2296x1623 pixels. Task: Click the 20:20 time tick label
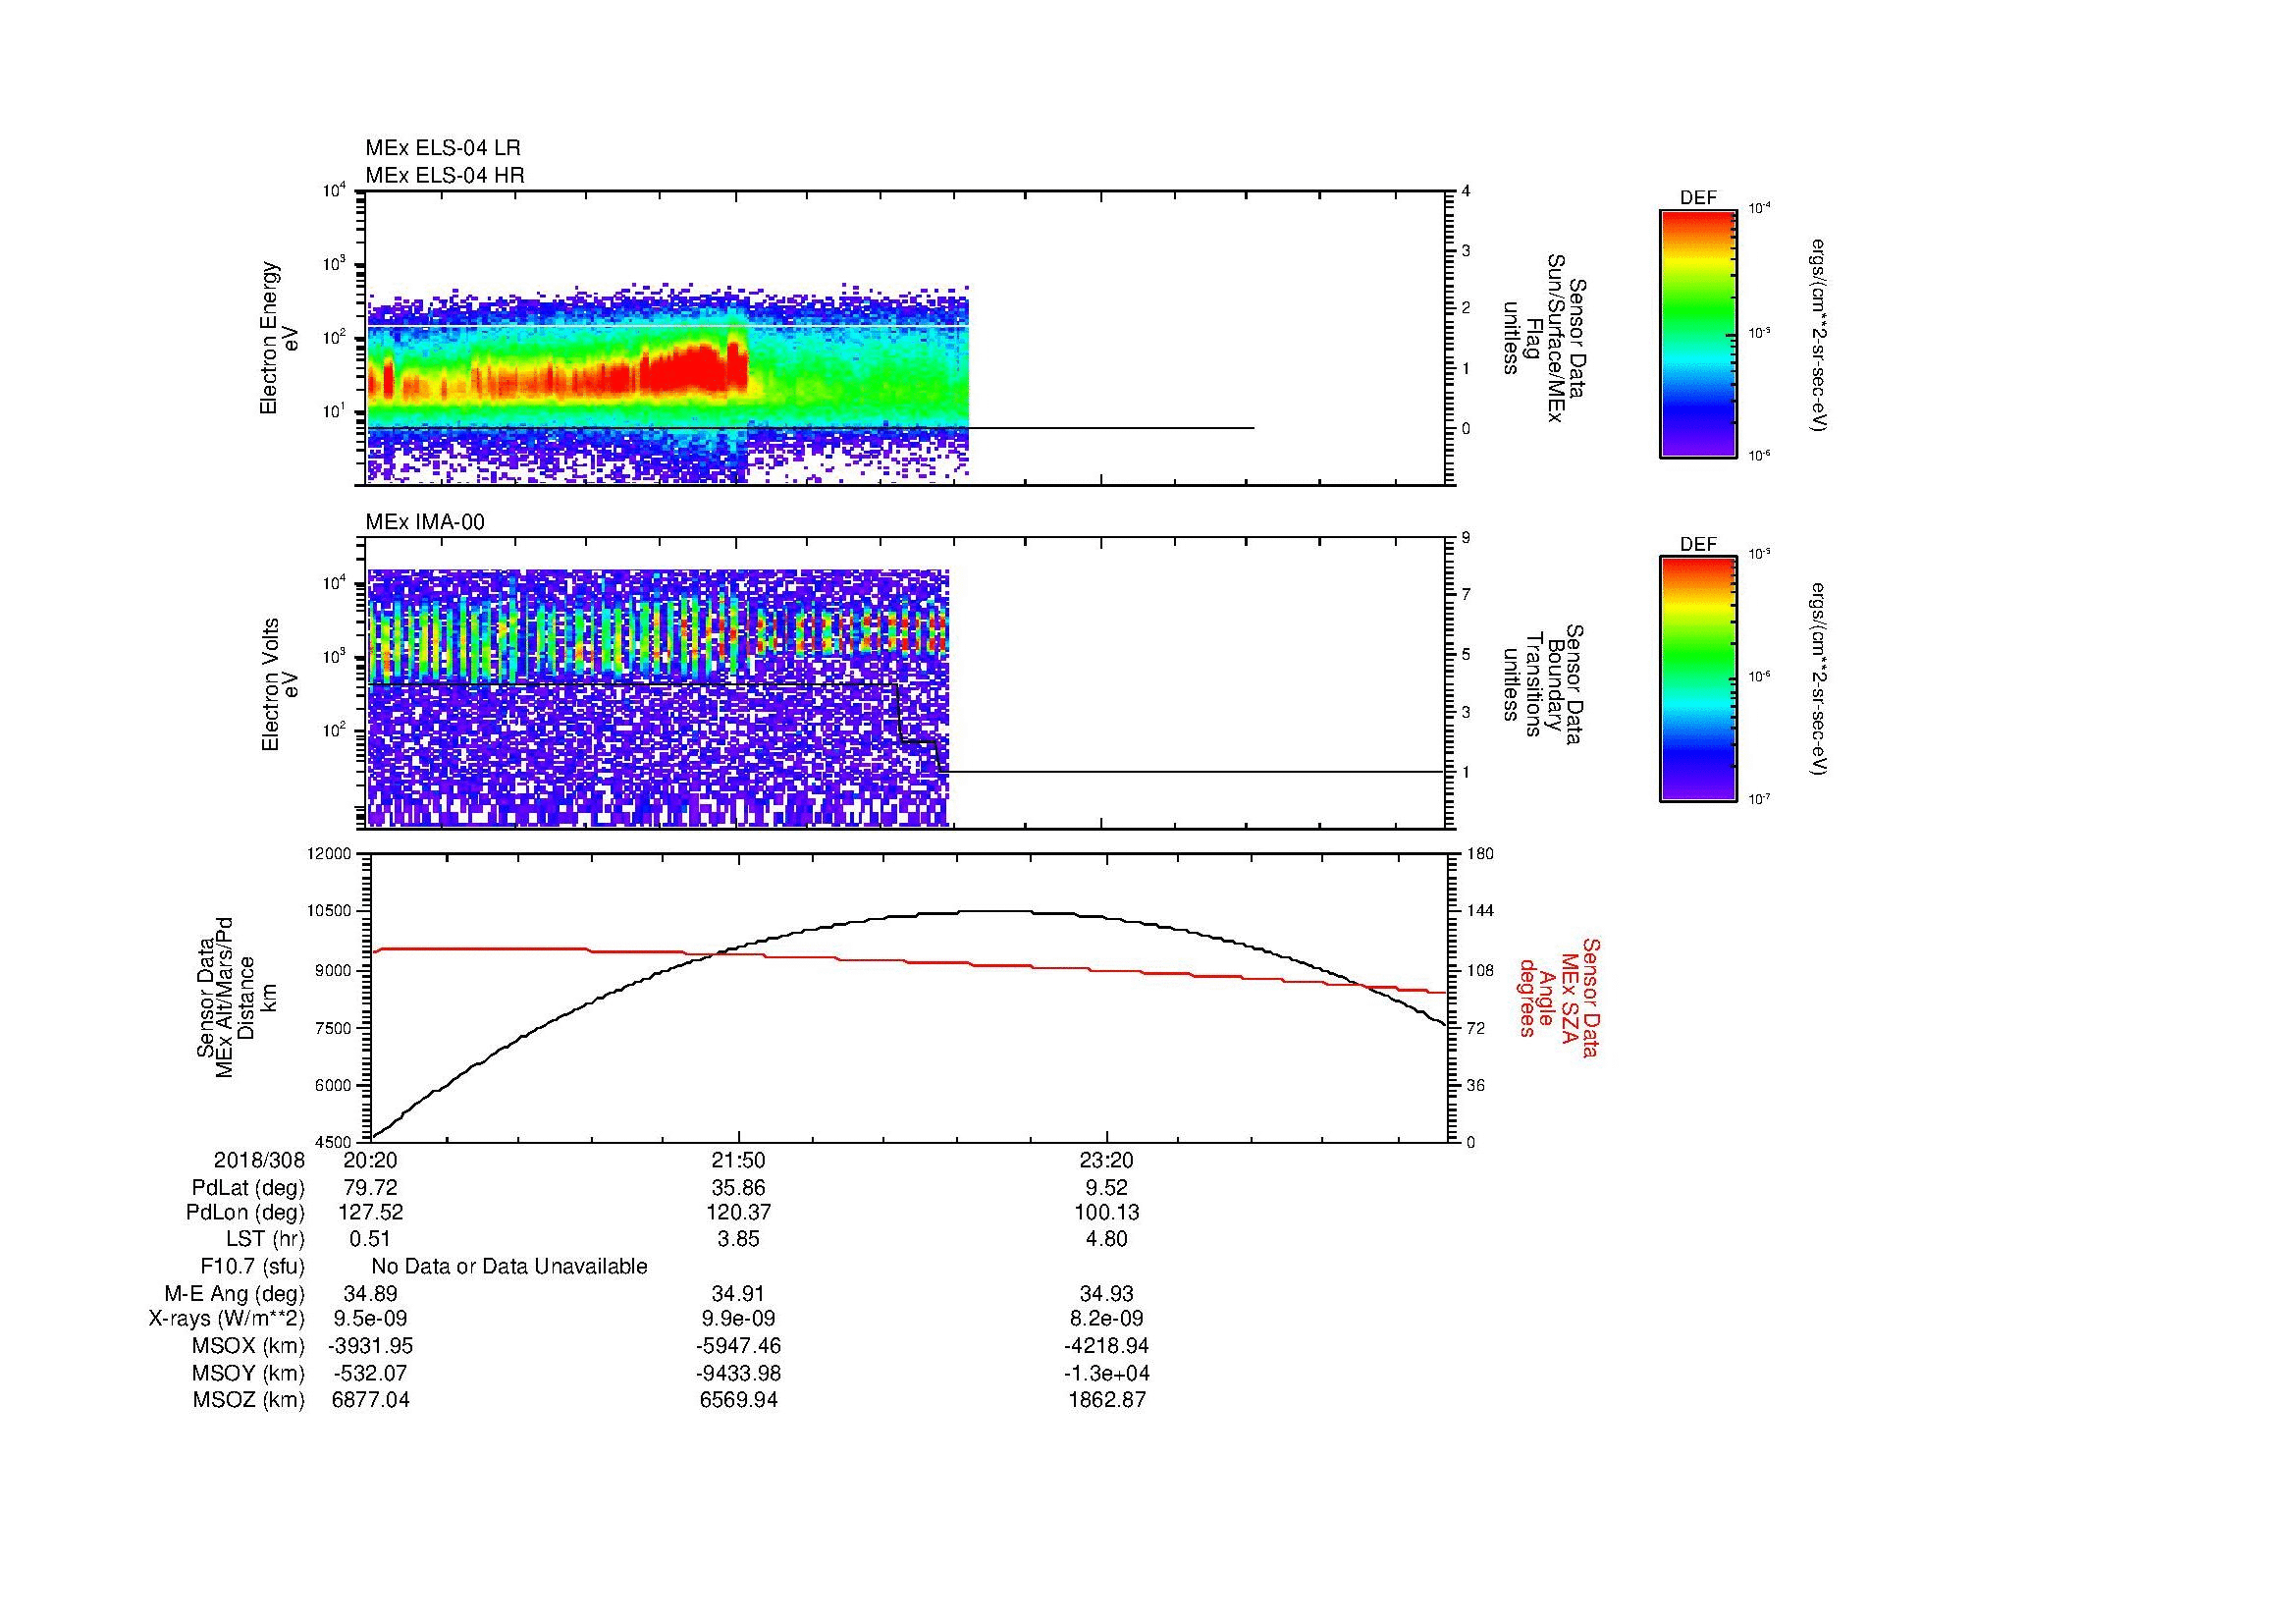370,1161
